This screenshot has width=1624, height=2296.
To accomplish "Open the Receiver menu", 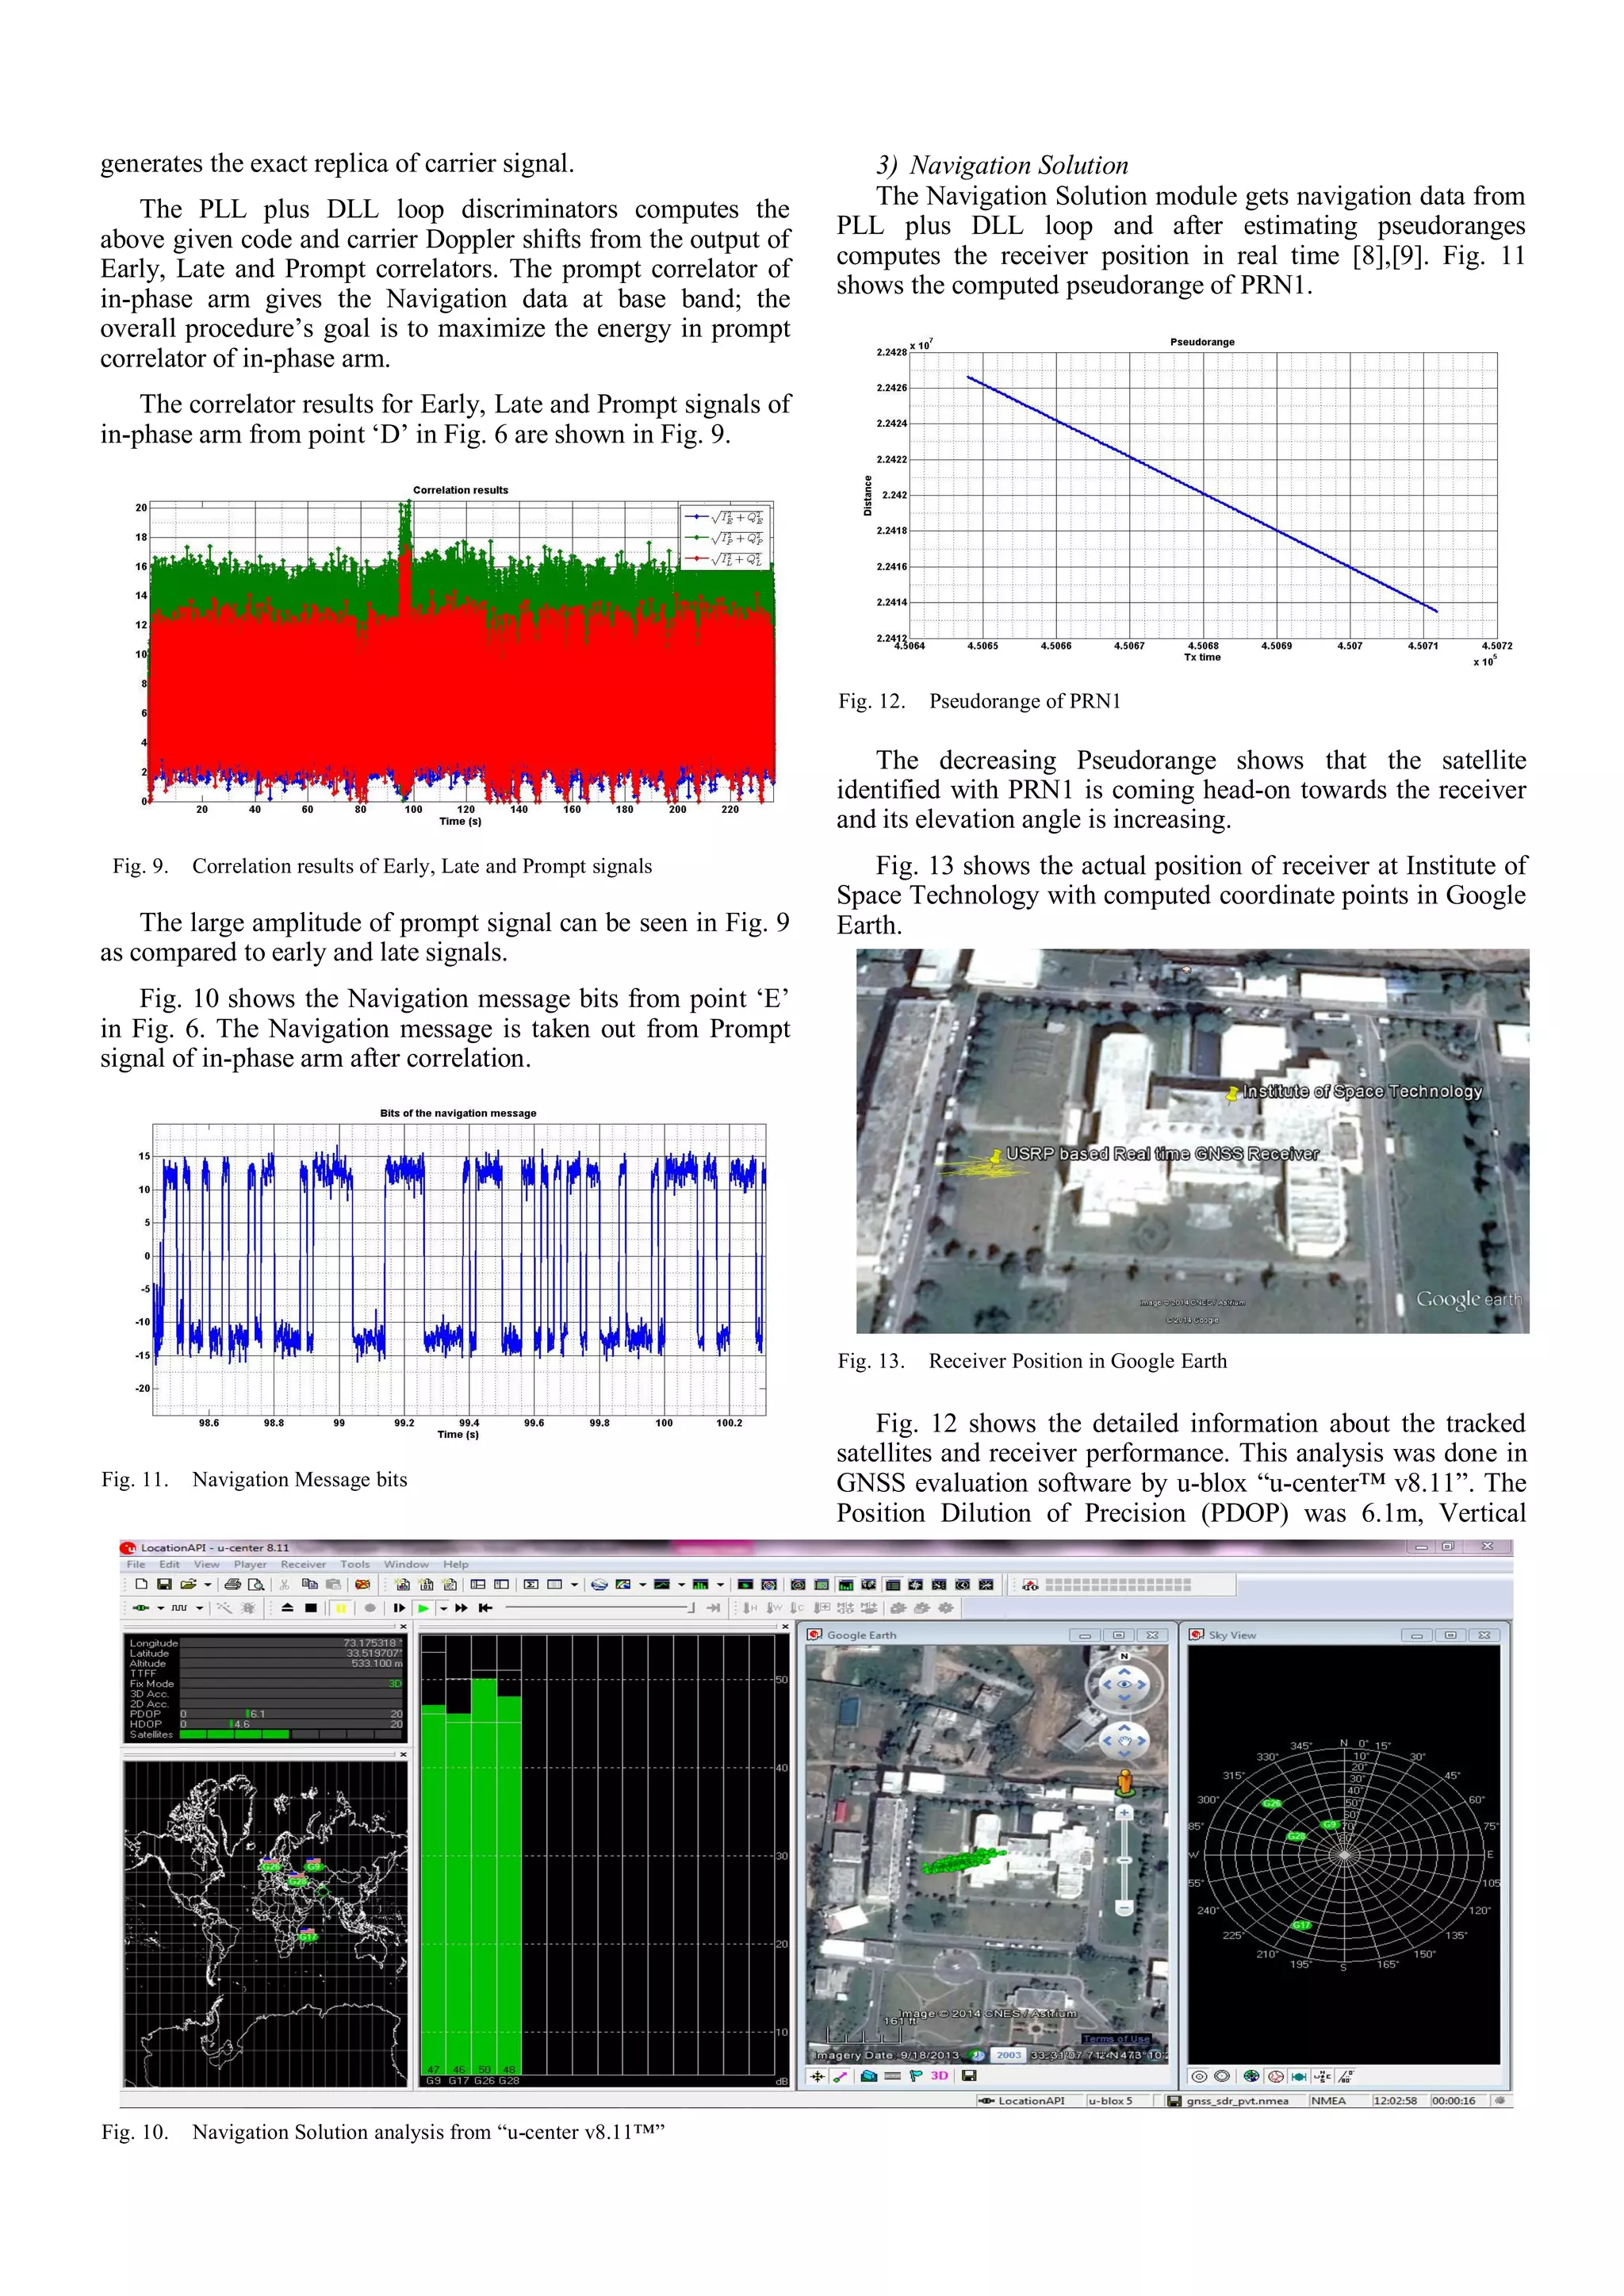I will pos(303,1564).
